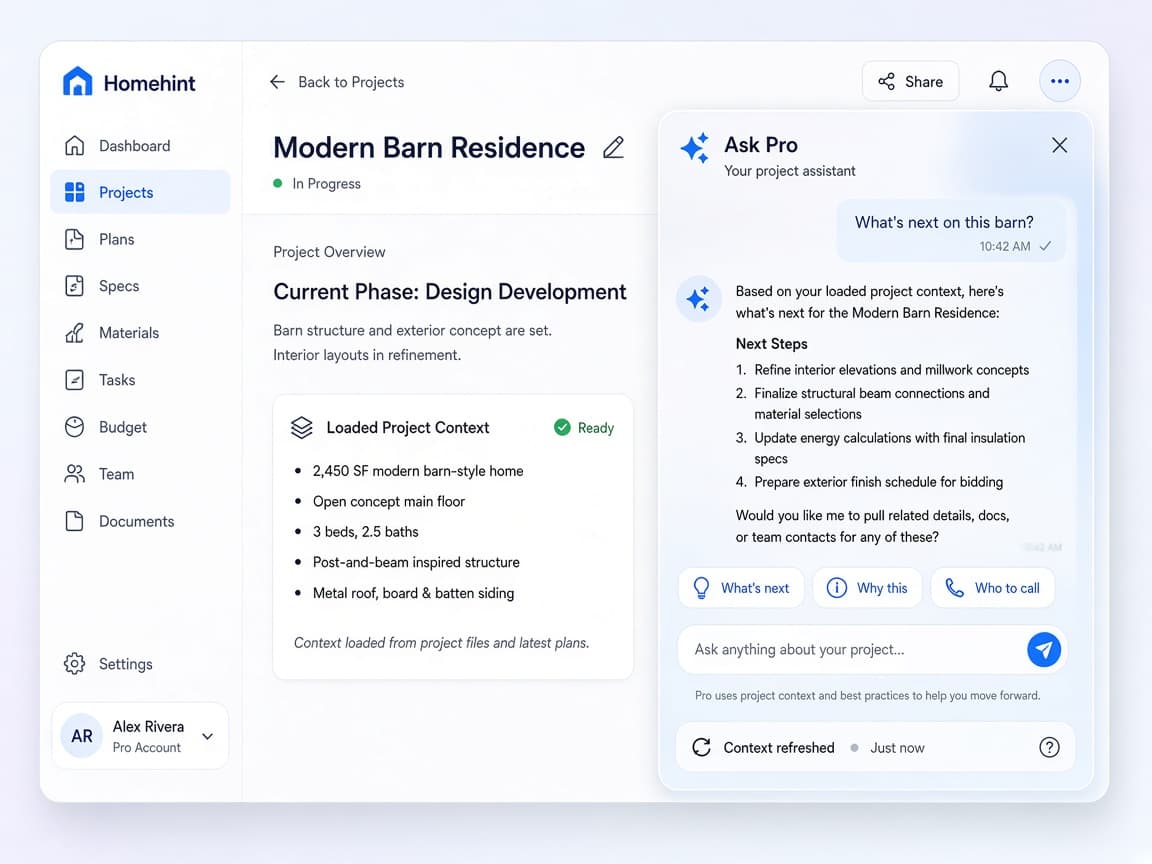Open Dashboard from the sidebar

(140, 145)
